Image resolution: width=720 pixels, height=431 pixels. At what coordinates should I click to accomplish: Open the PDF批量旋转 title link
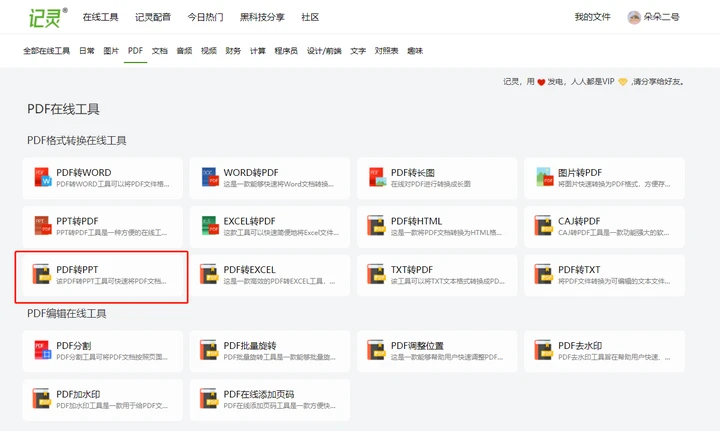pyautogui.click(x=250, y=346)
